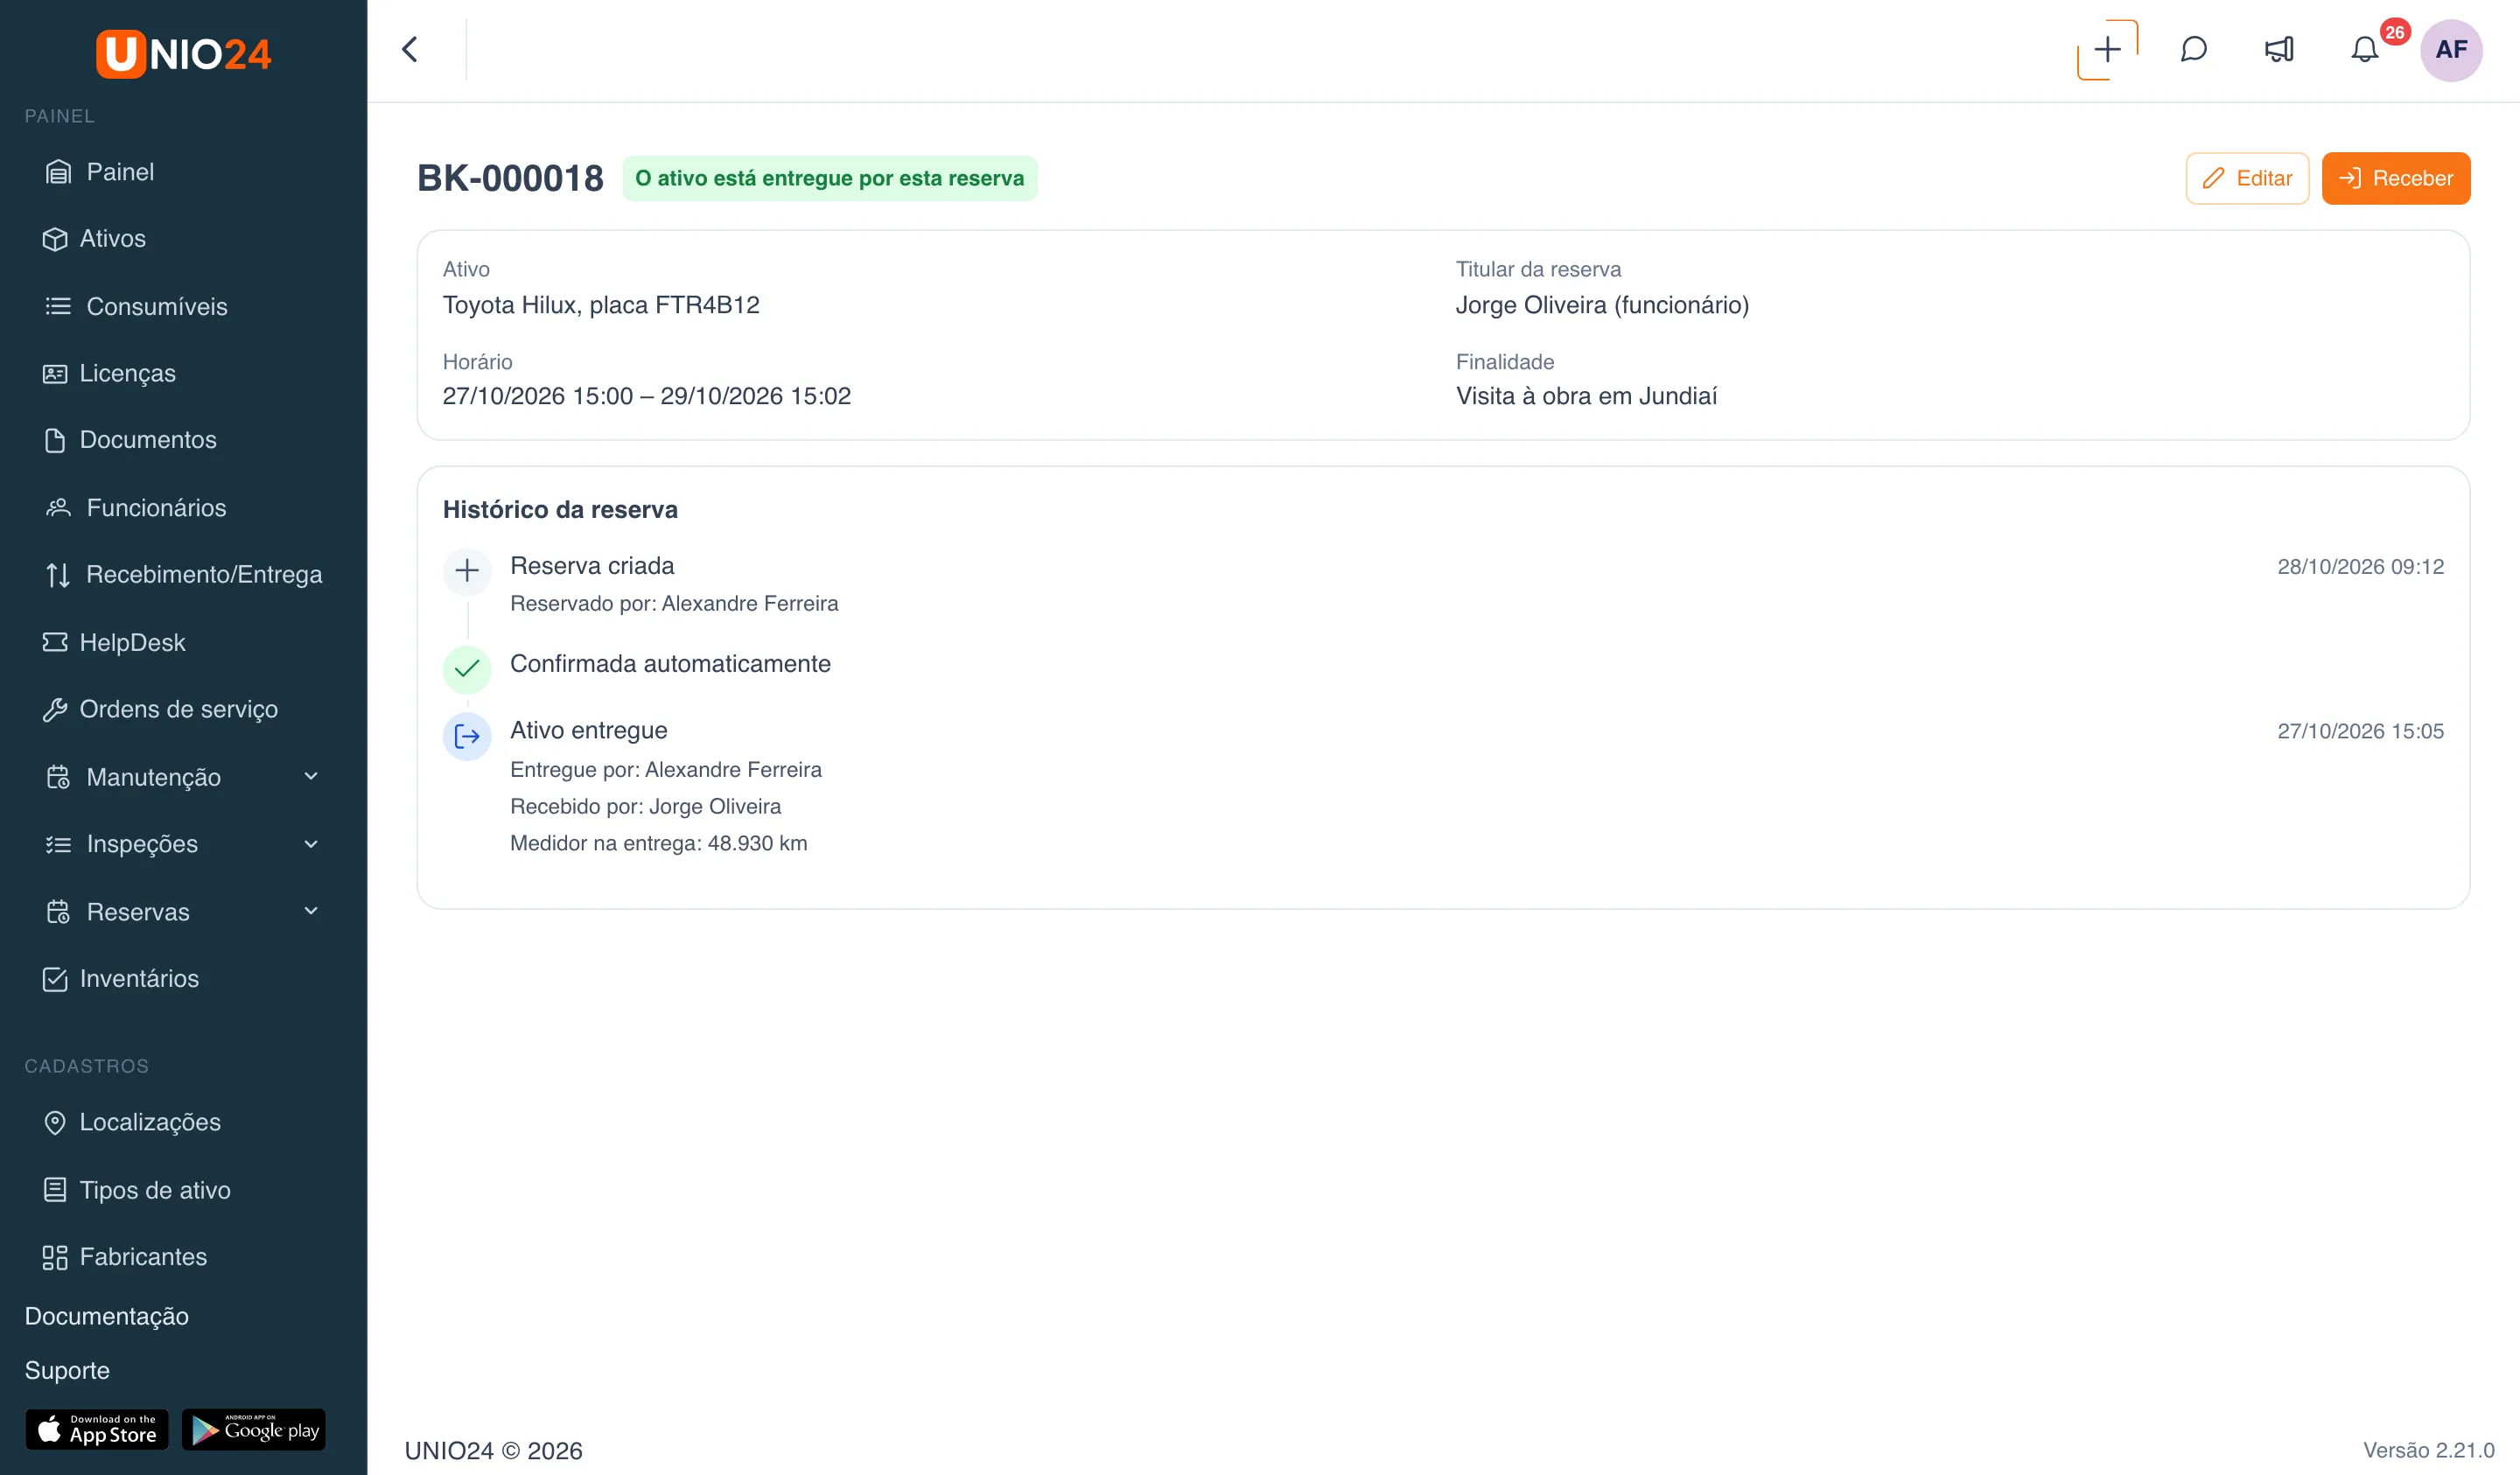The image size is (2520, 1475).
Task: Download from the App Store badge
Action: 97,1430
